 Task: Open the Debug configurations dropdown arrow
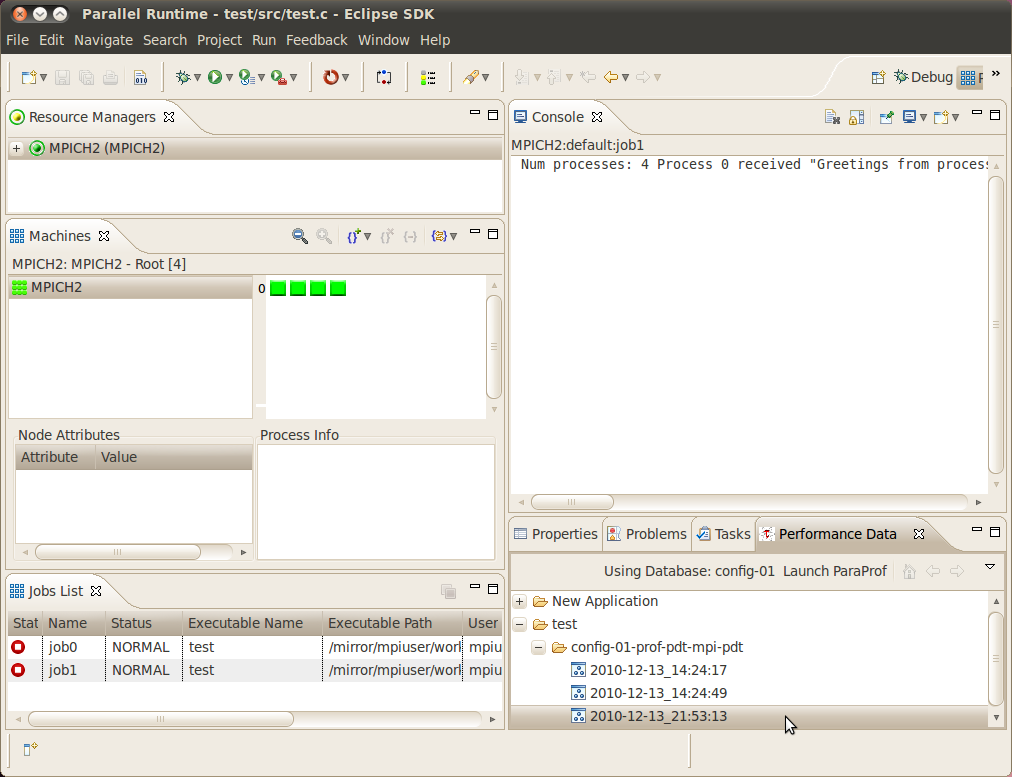[197, 77]
